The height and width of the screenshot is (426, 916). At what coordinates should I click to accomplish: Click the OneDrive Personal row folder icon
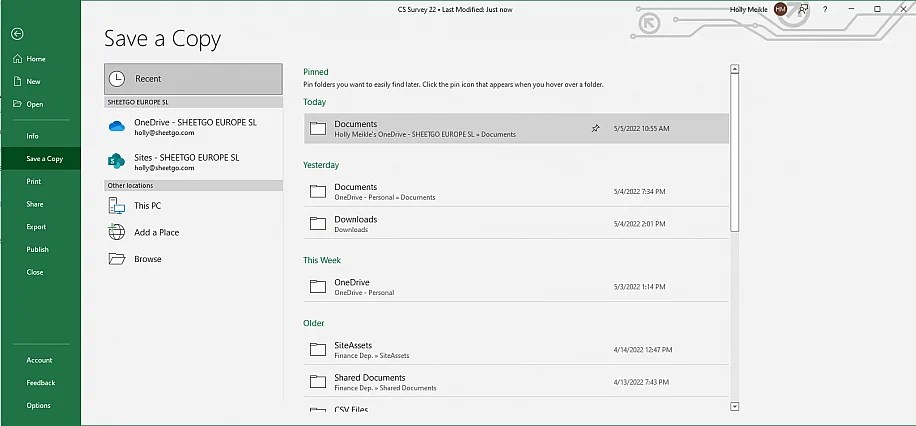[x=318, y=286]
